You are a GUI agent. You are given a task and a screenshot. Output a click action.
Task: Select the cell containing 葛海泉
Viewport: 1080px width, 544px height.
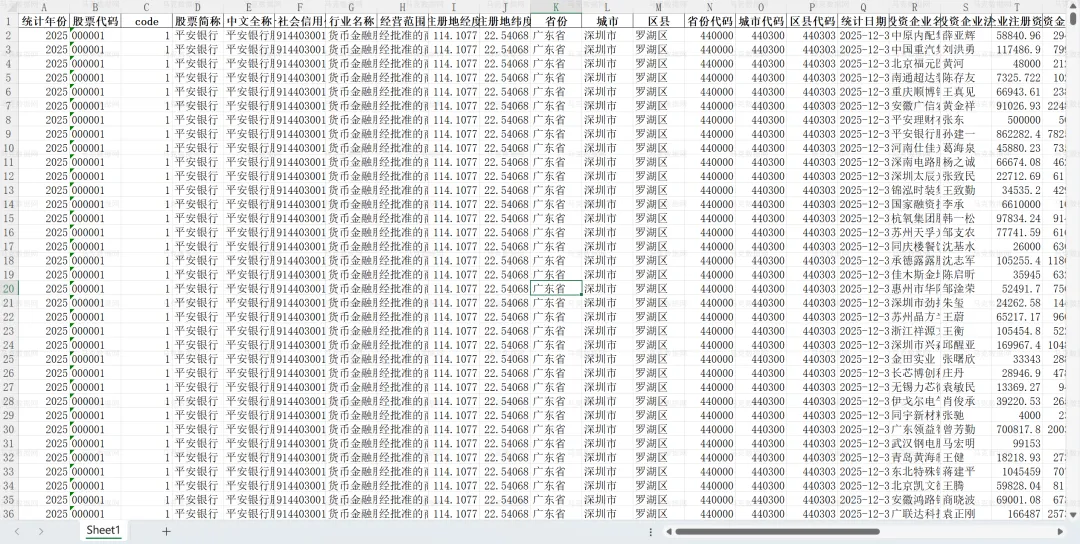click(x=966, y=147)
